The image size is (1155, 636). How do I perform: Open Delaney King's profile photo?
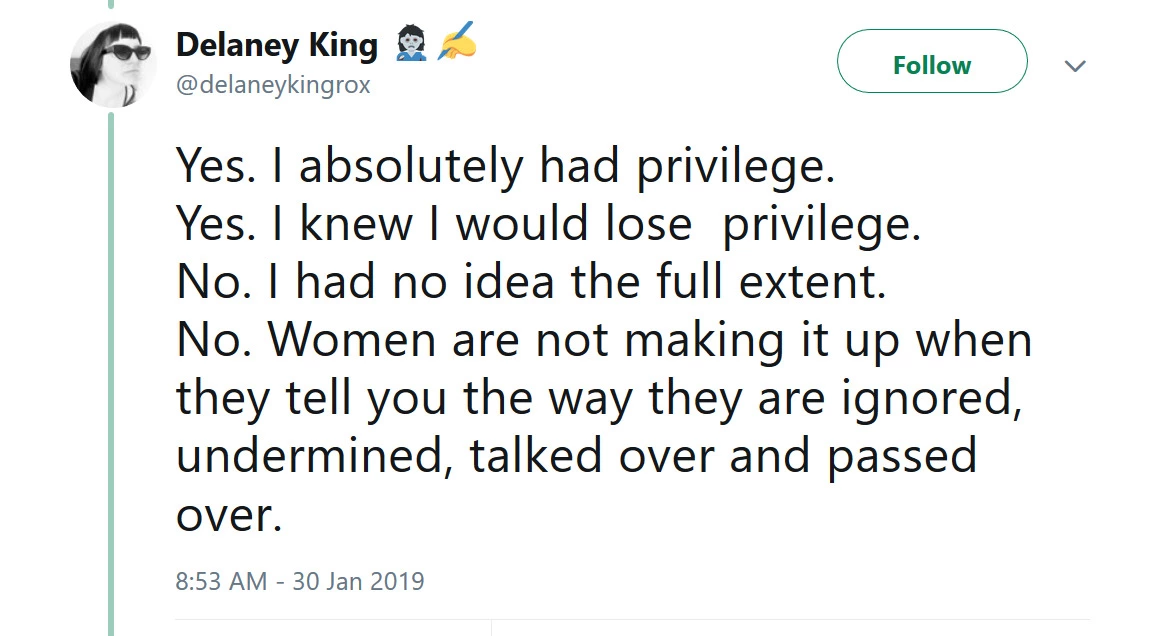111,66
